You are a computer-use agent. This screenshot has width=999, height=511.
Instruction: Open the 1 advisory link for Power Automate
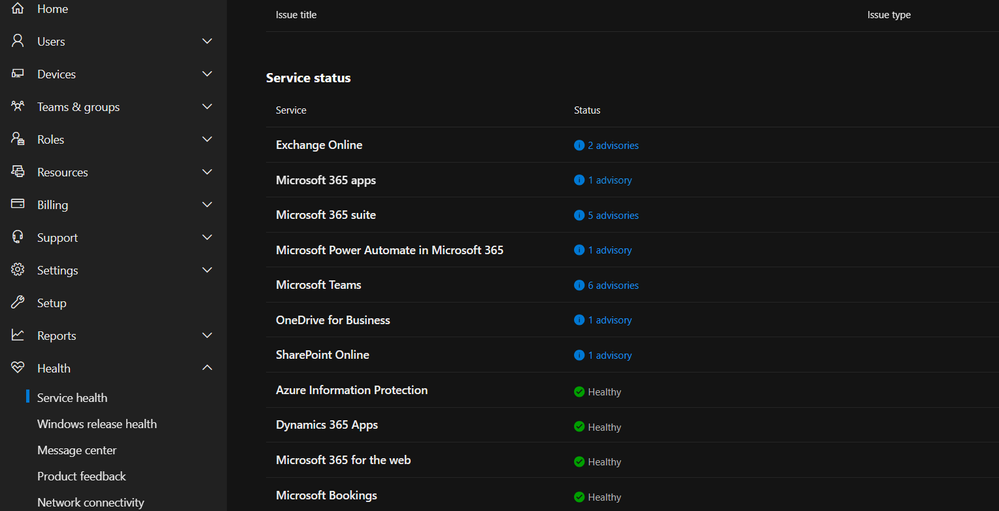pyautogui.click(x=610, y=250)
